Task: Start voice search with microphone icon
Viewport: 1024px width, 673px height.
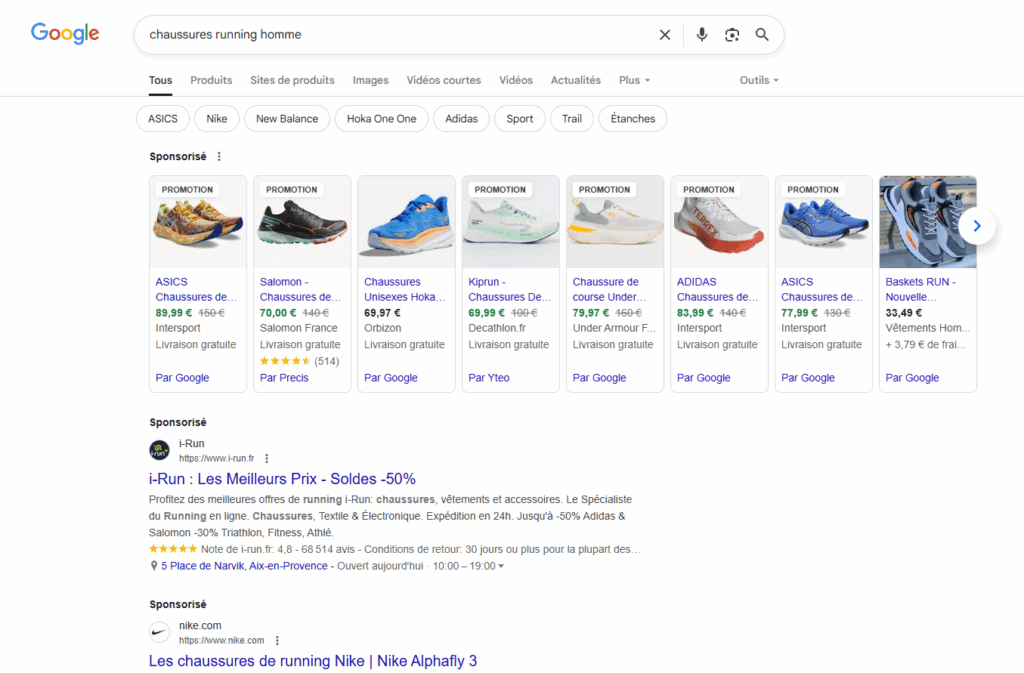Action: 701,35
